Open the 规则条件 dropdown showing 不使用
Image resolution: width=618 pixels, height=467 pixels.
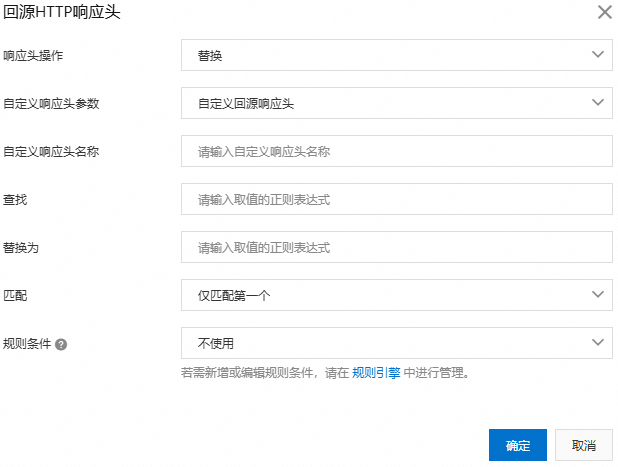pos(396,343)
